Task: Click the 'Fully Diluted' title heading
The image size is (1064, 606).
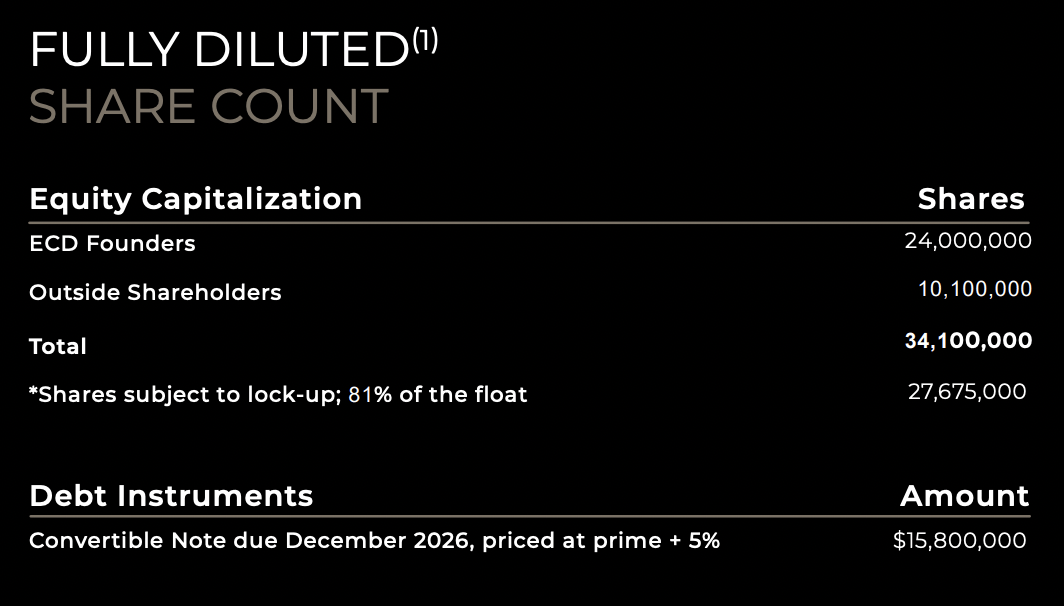Action: coord(219,52)
